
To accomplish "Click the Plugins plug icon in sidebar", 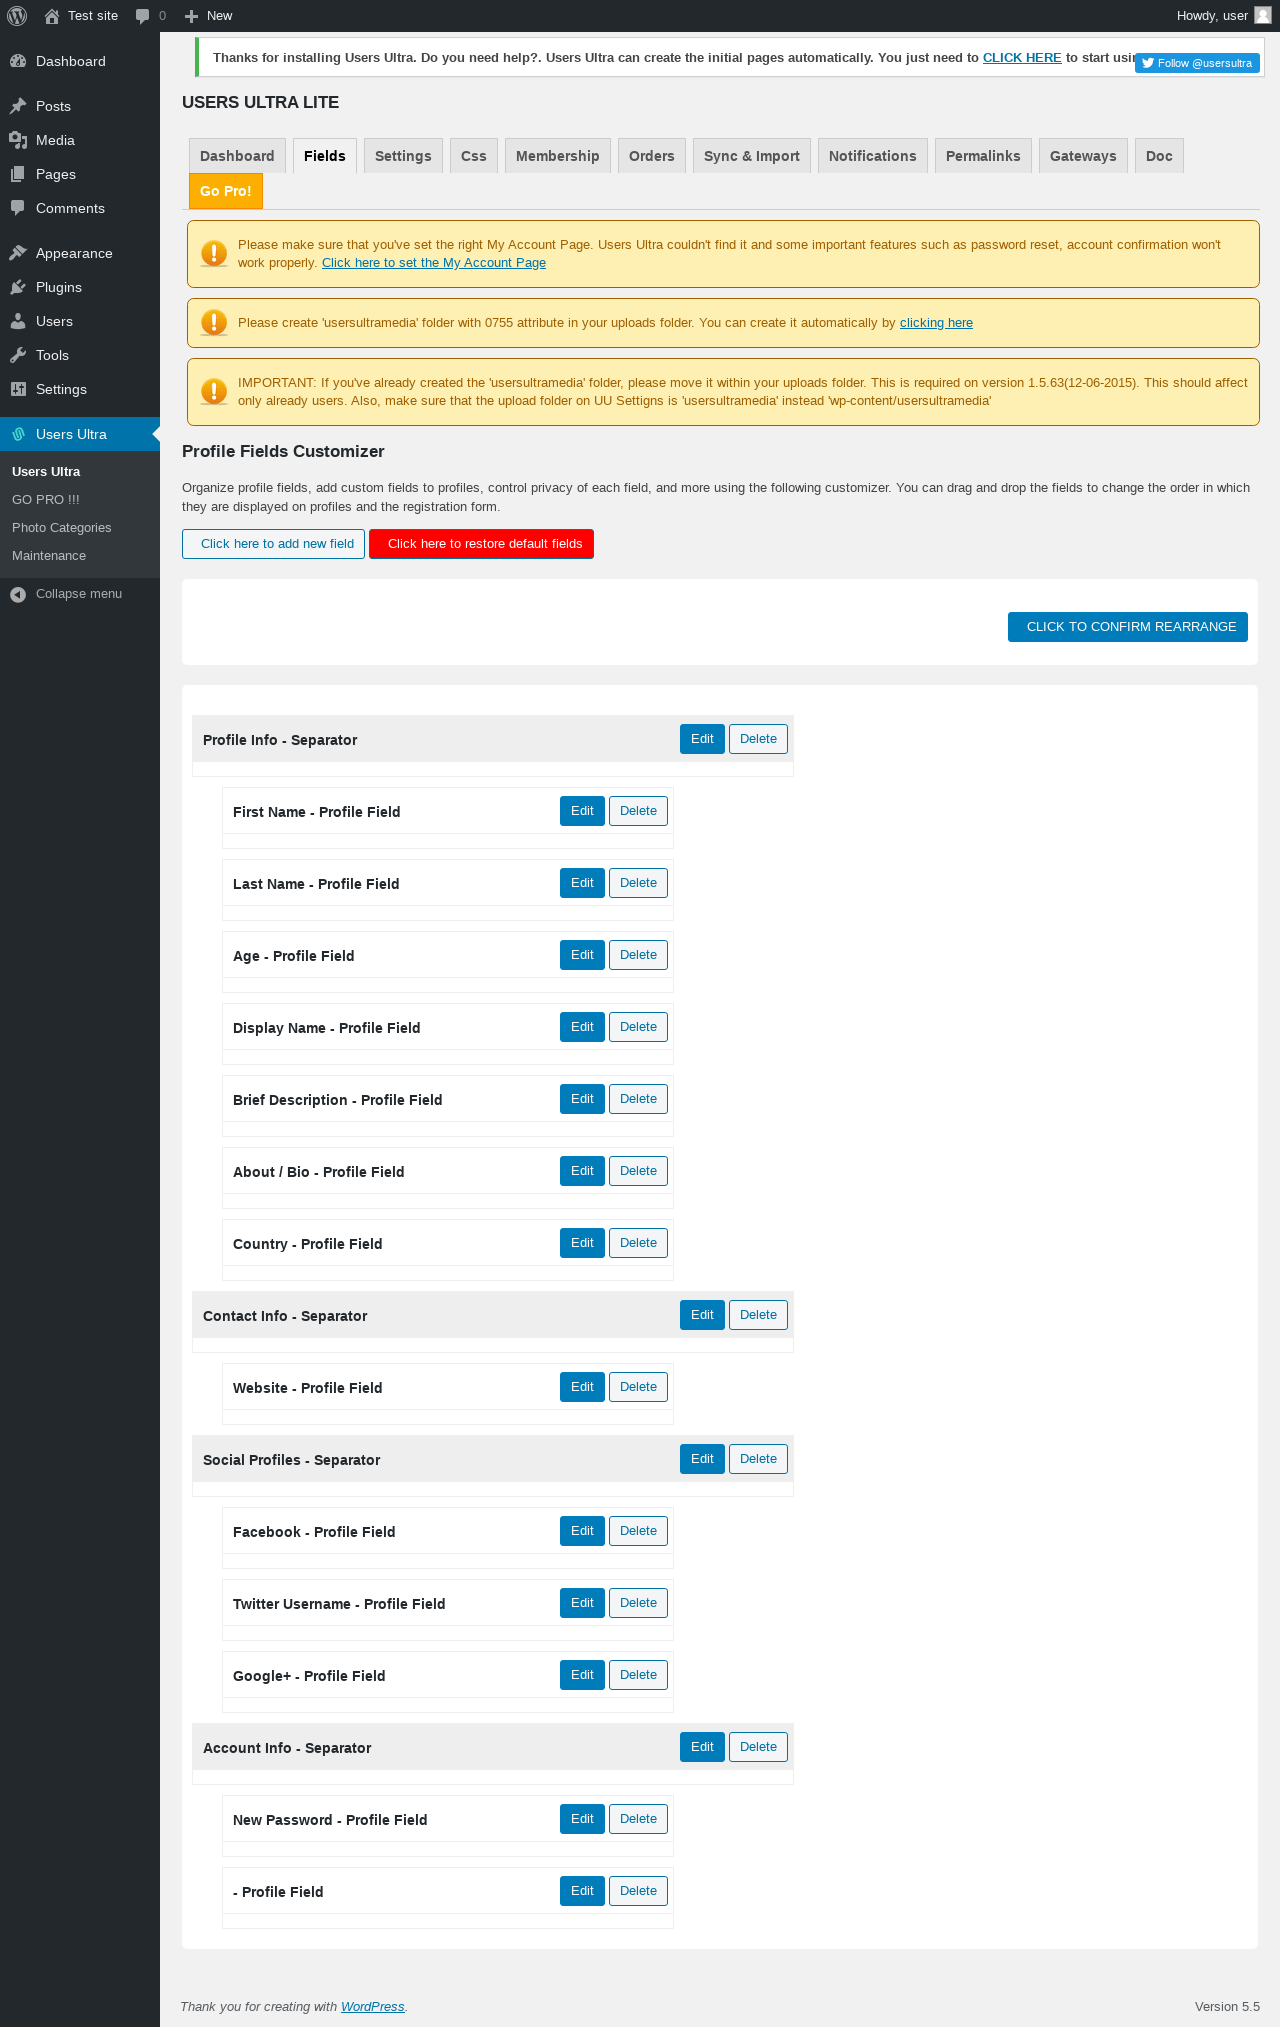I will pyautogui.click(x=18, y=287).
